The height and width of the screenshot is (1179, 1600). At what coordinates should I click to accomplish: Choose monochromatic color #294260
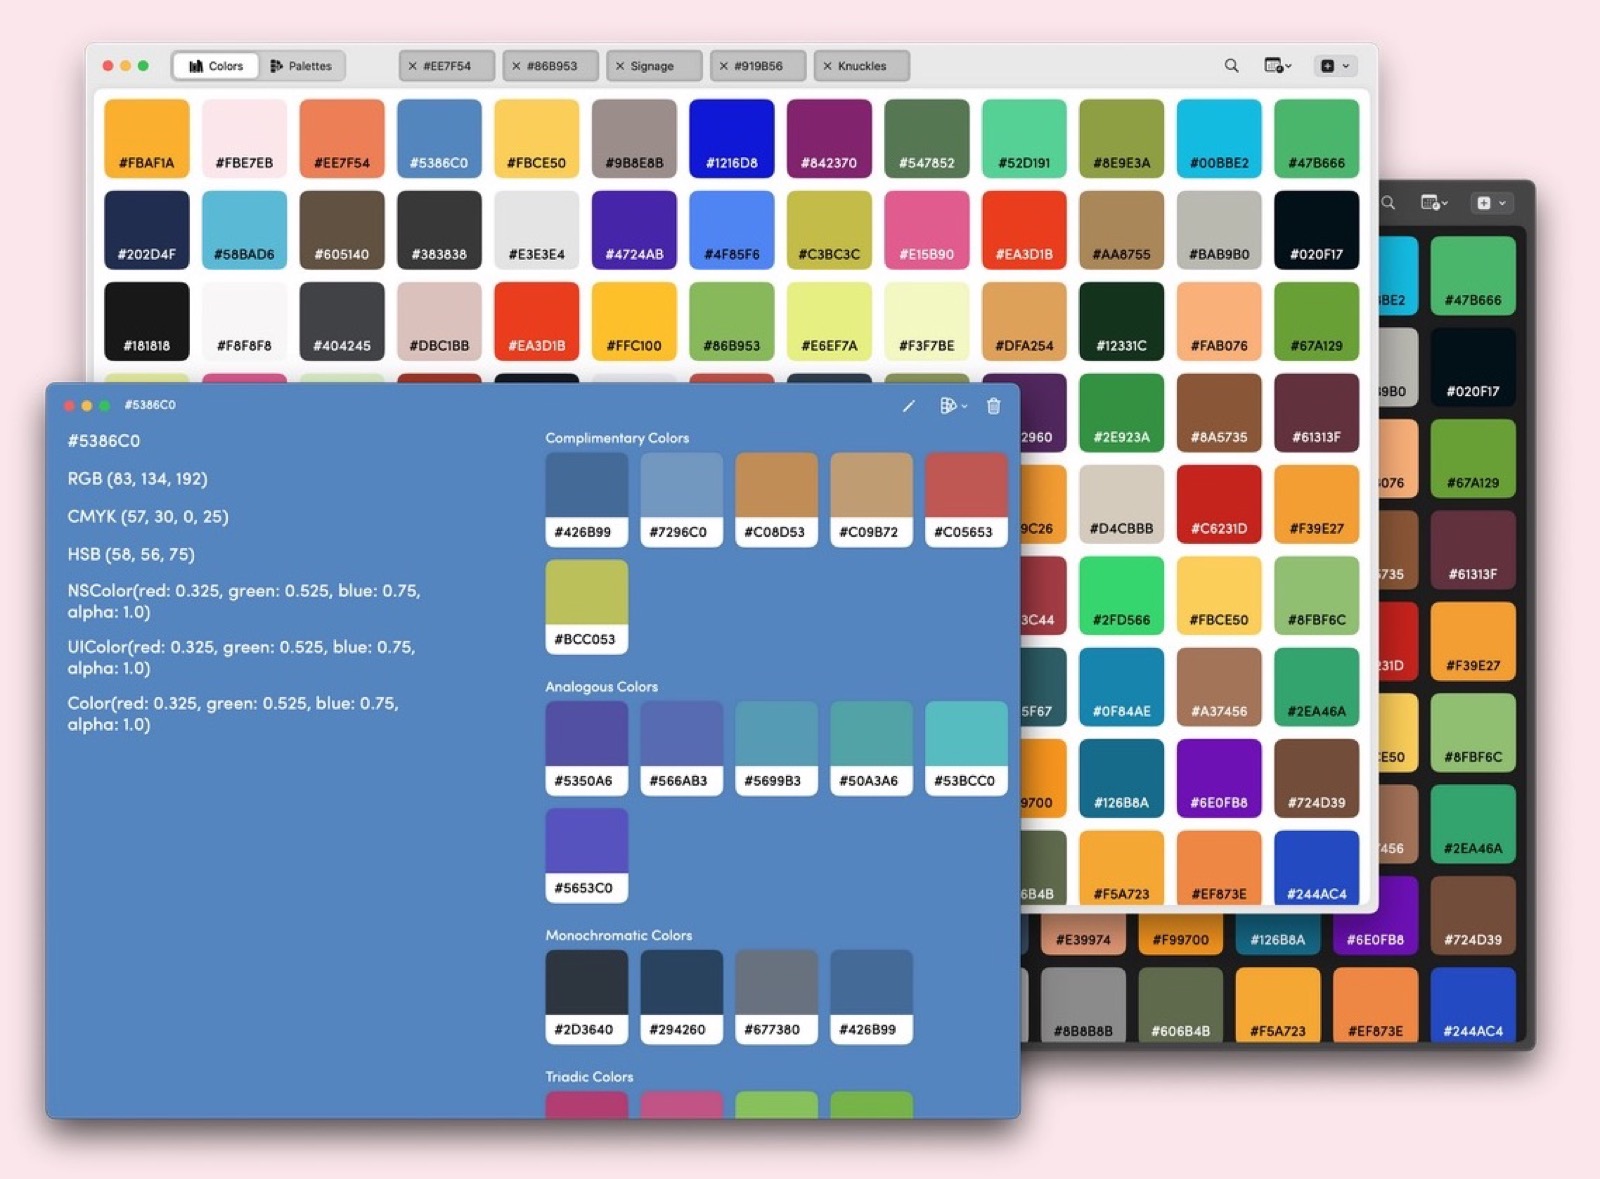(x=681, y=997)
